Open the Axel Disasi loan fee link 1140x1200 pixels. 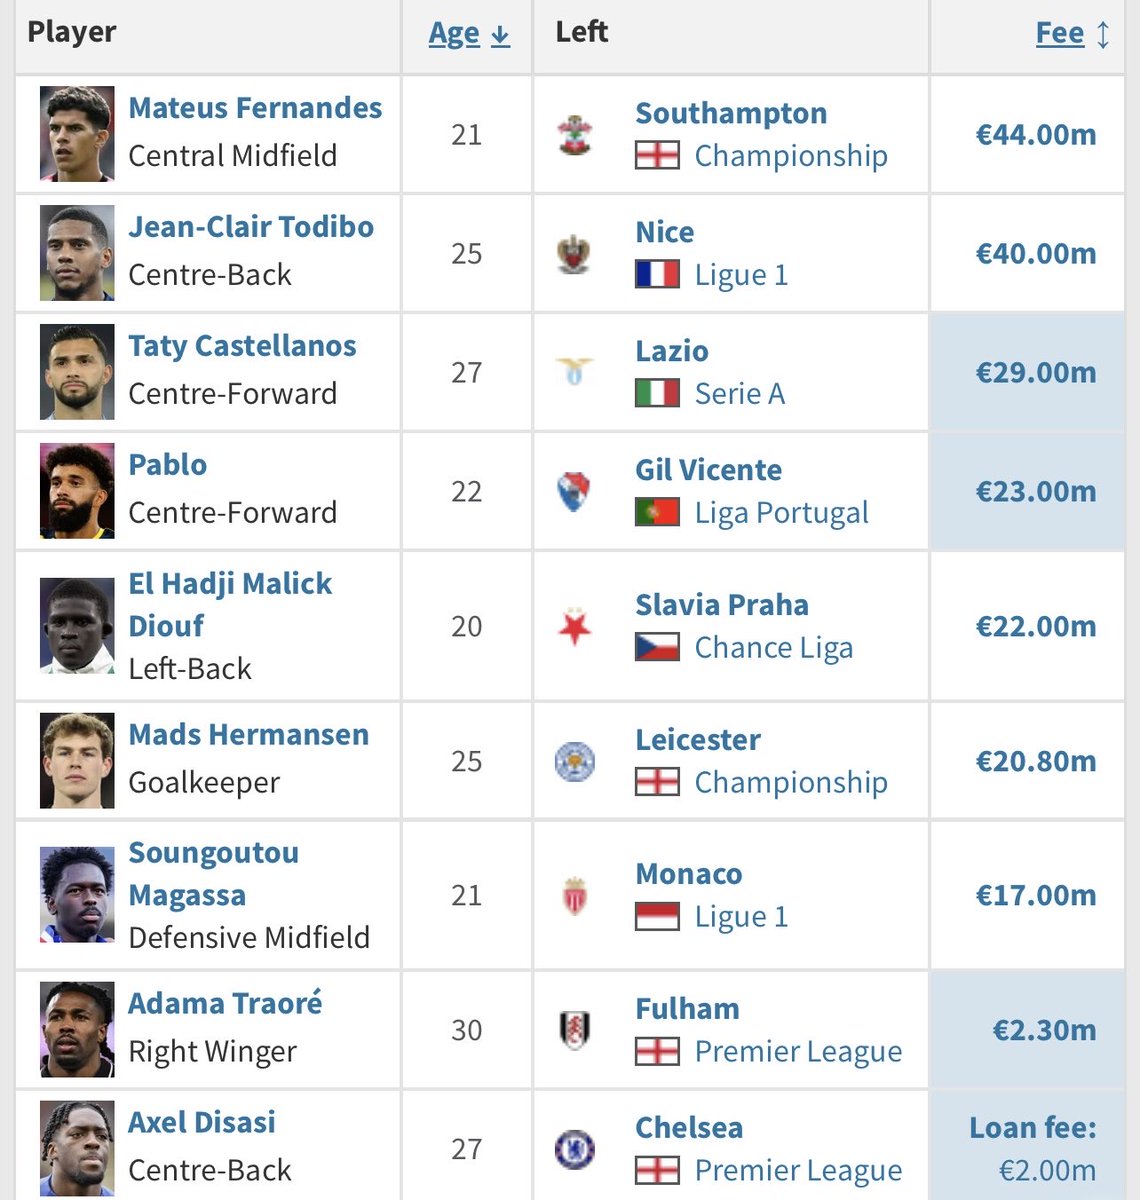1033,1149
